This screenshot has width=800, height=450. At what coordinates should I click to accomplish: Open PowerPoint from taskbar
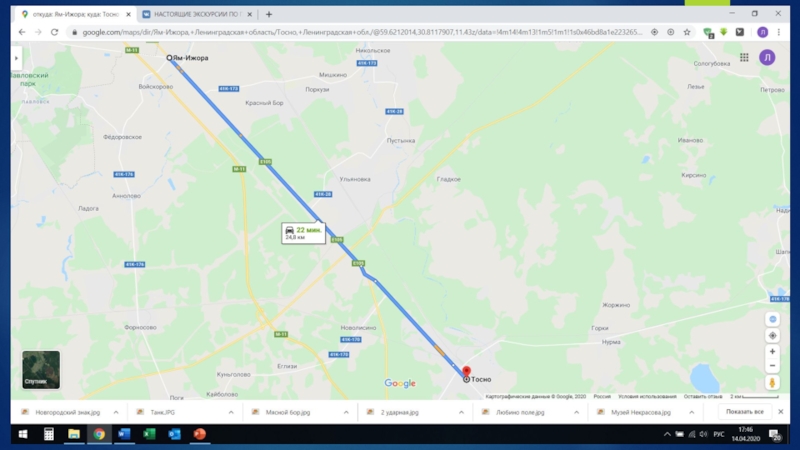(199, 434)
